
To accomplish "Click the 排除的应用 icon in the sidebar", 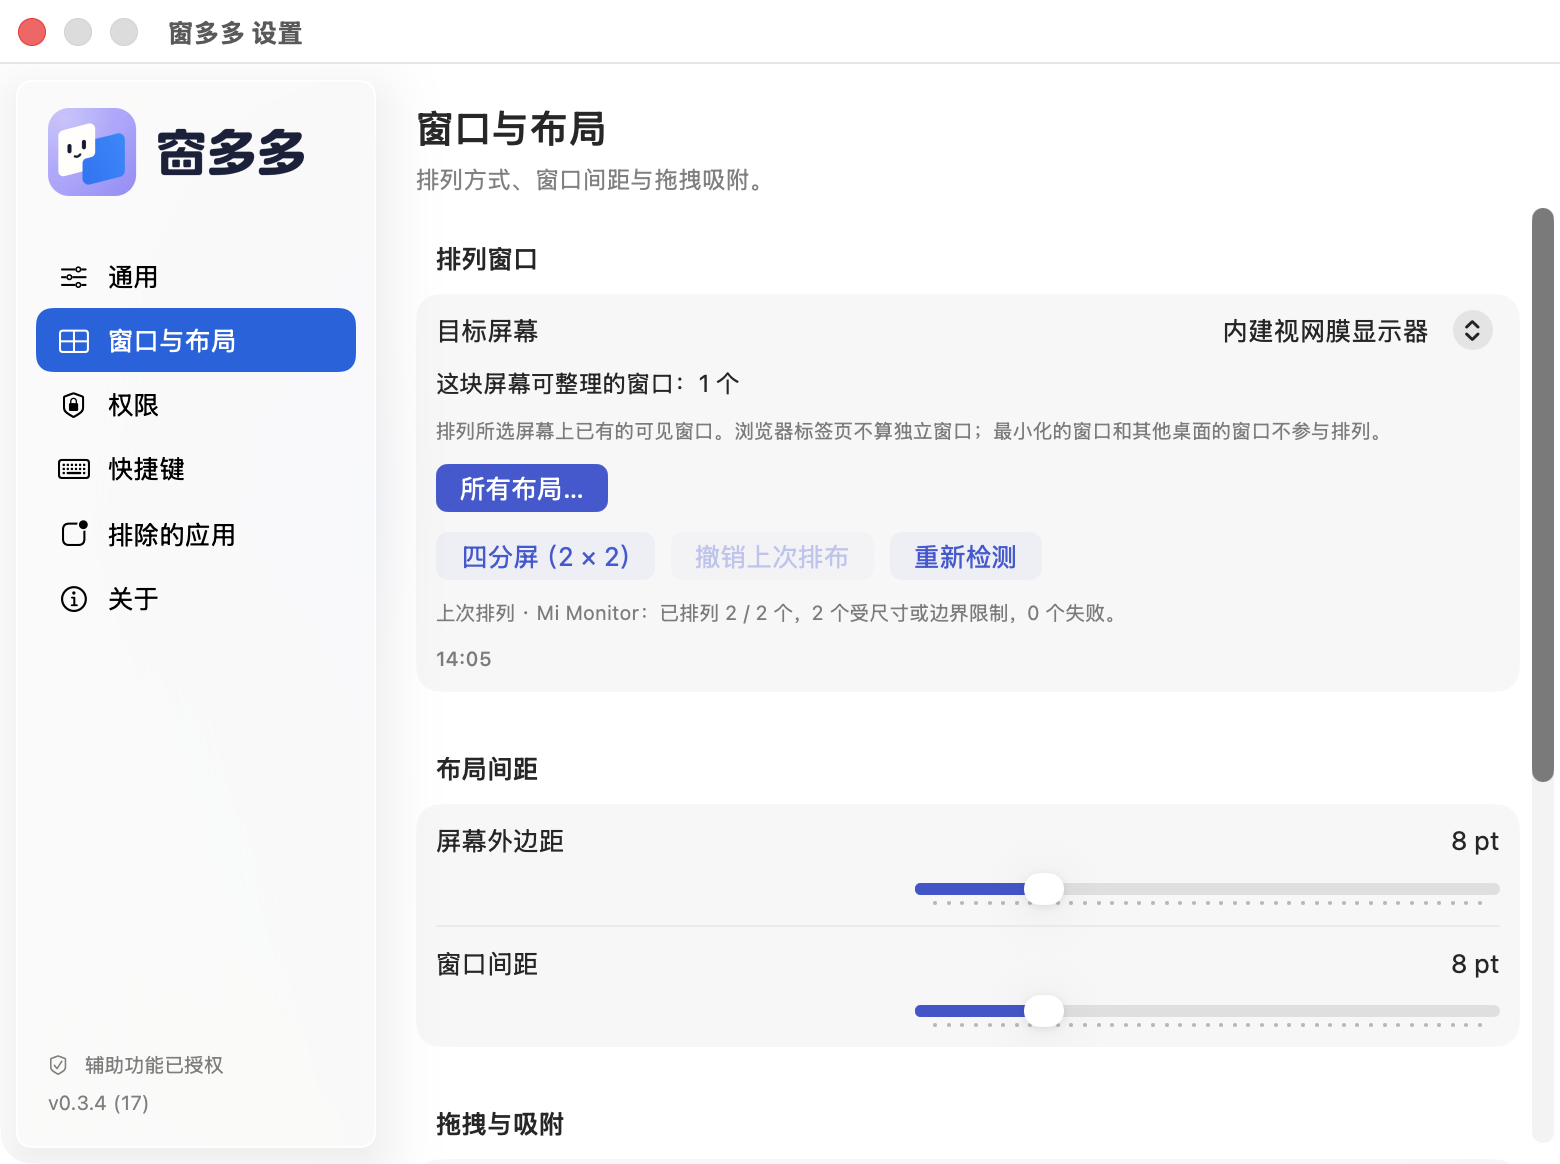I will pos(75,533).
